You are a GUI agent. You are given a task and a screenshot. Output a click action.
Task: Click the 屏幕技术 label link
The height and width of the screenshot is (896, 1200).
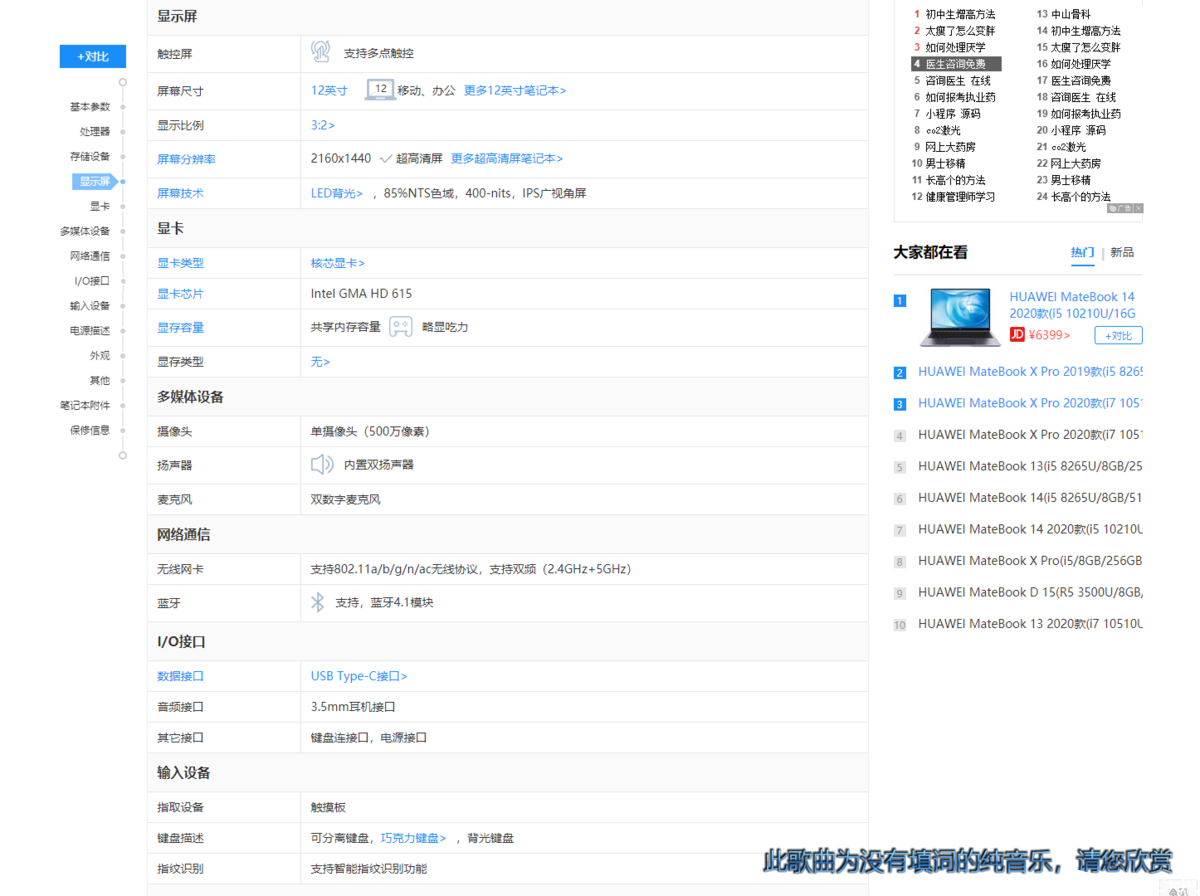[x=180, y=193]
